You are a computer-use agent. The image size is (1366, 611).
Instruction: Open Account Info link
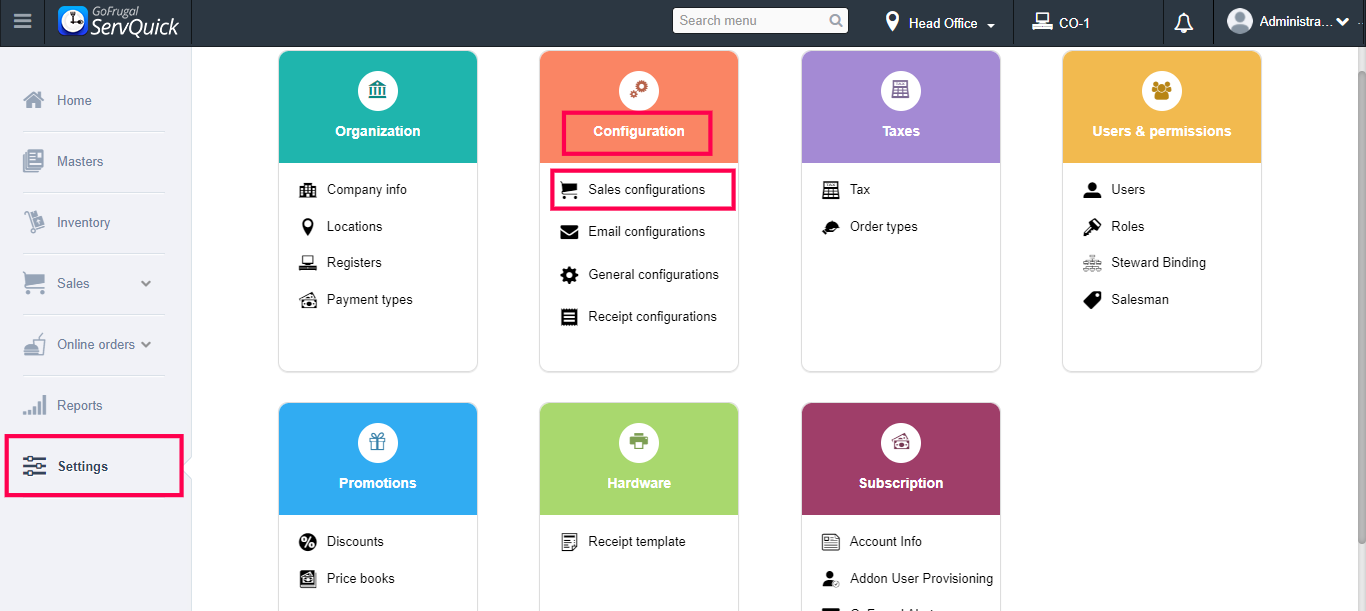[x=886, y=542]
